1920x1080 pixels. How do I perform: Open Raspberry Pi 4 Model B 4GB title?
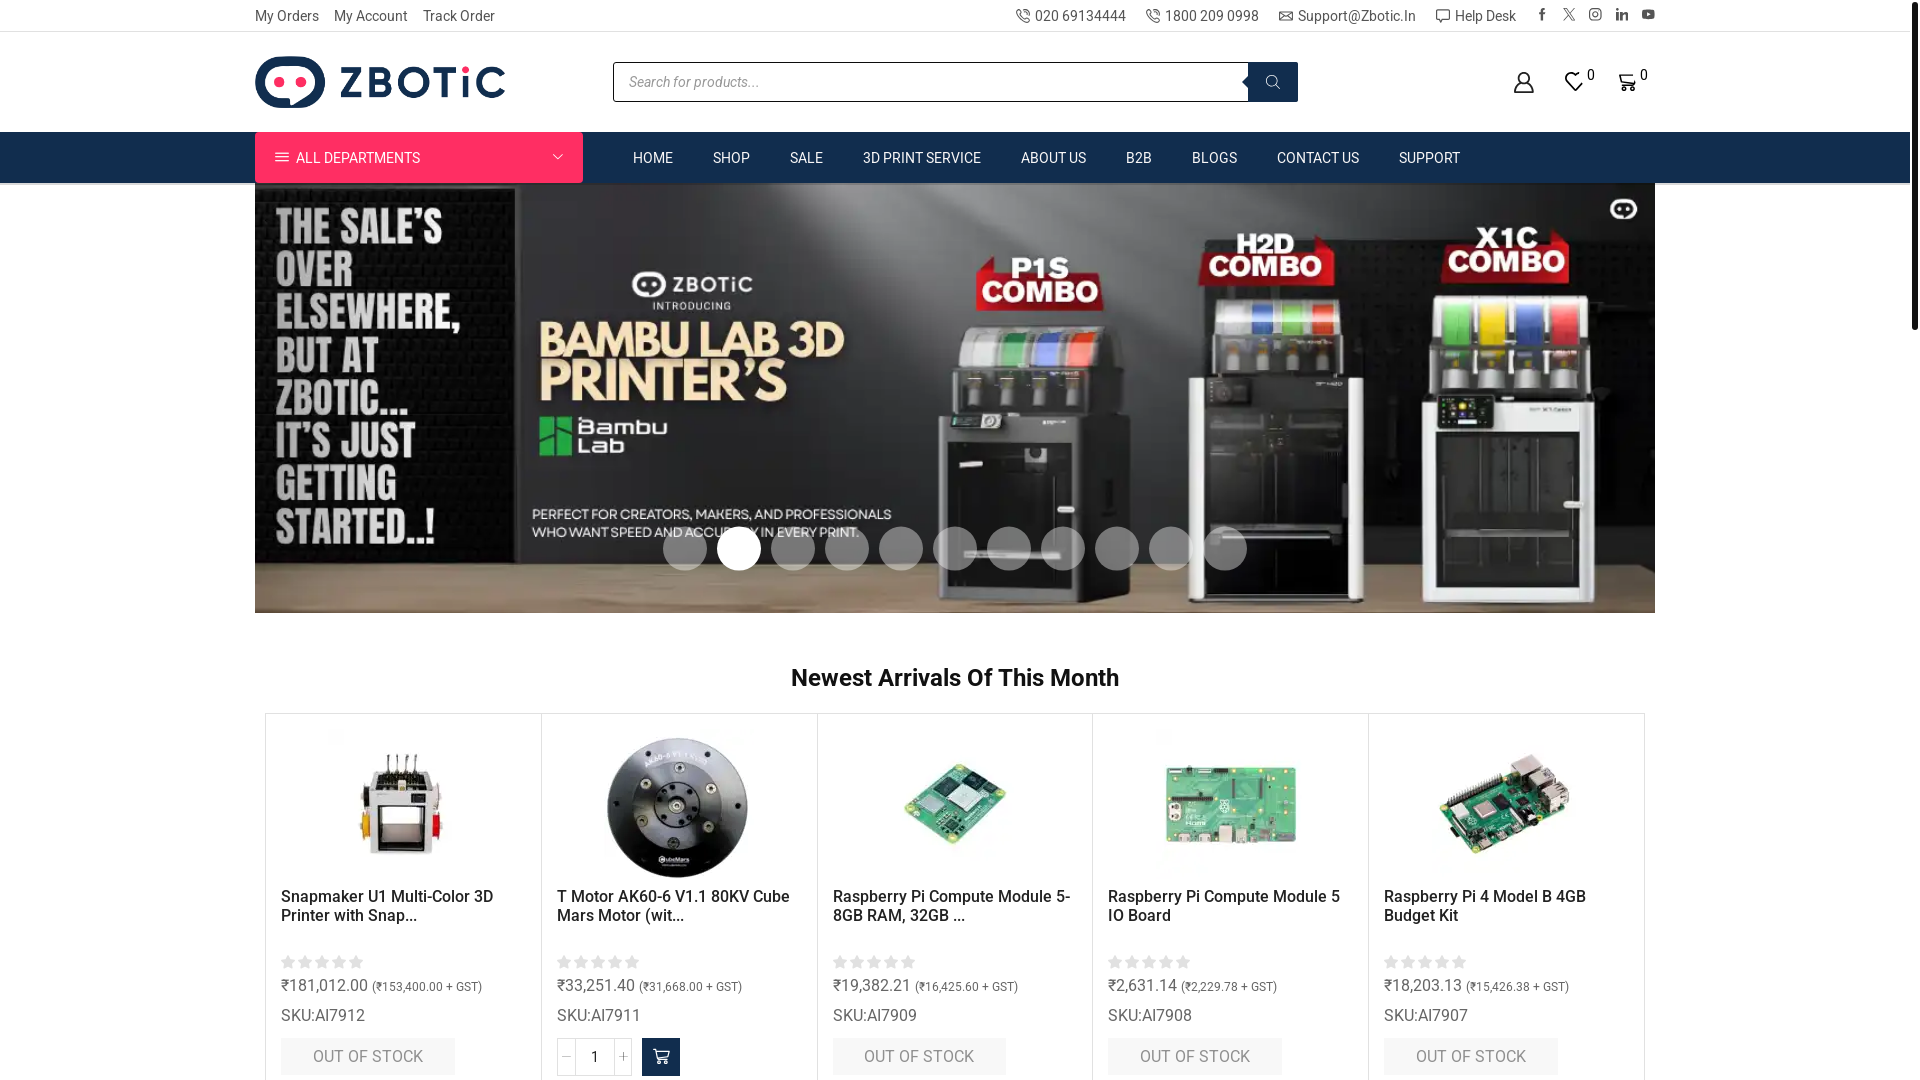click(1485, 906)
